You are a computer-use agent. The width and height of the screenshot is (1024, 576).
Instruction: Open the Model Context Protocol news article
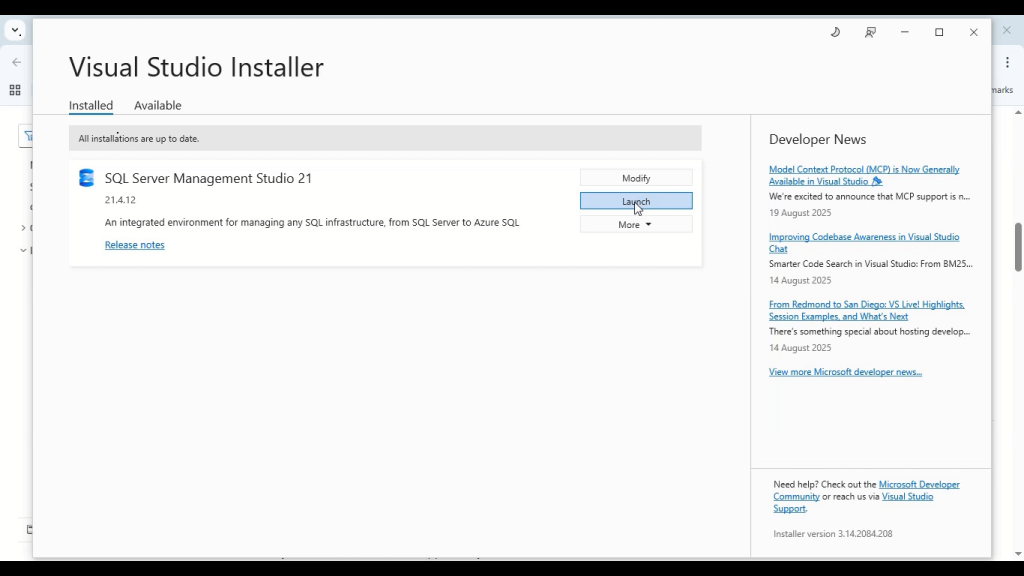[864, 175]
